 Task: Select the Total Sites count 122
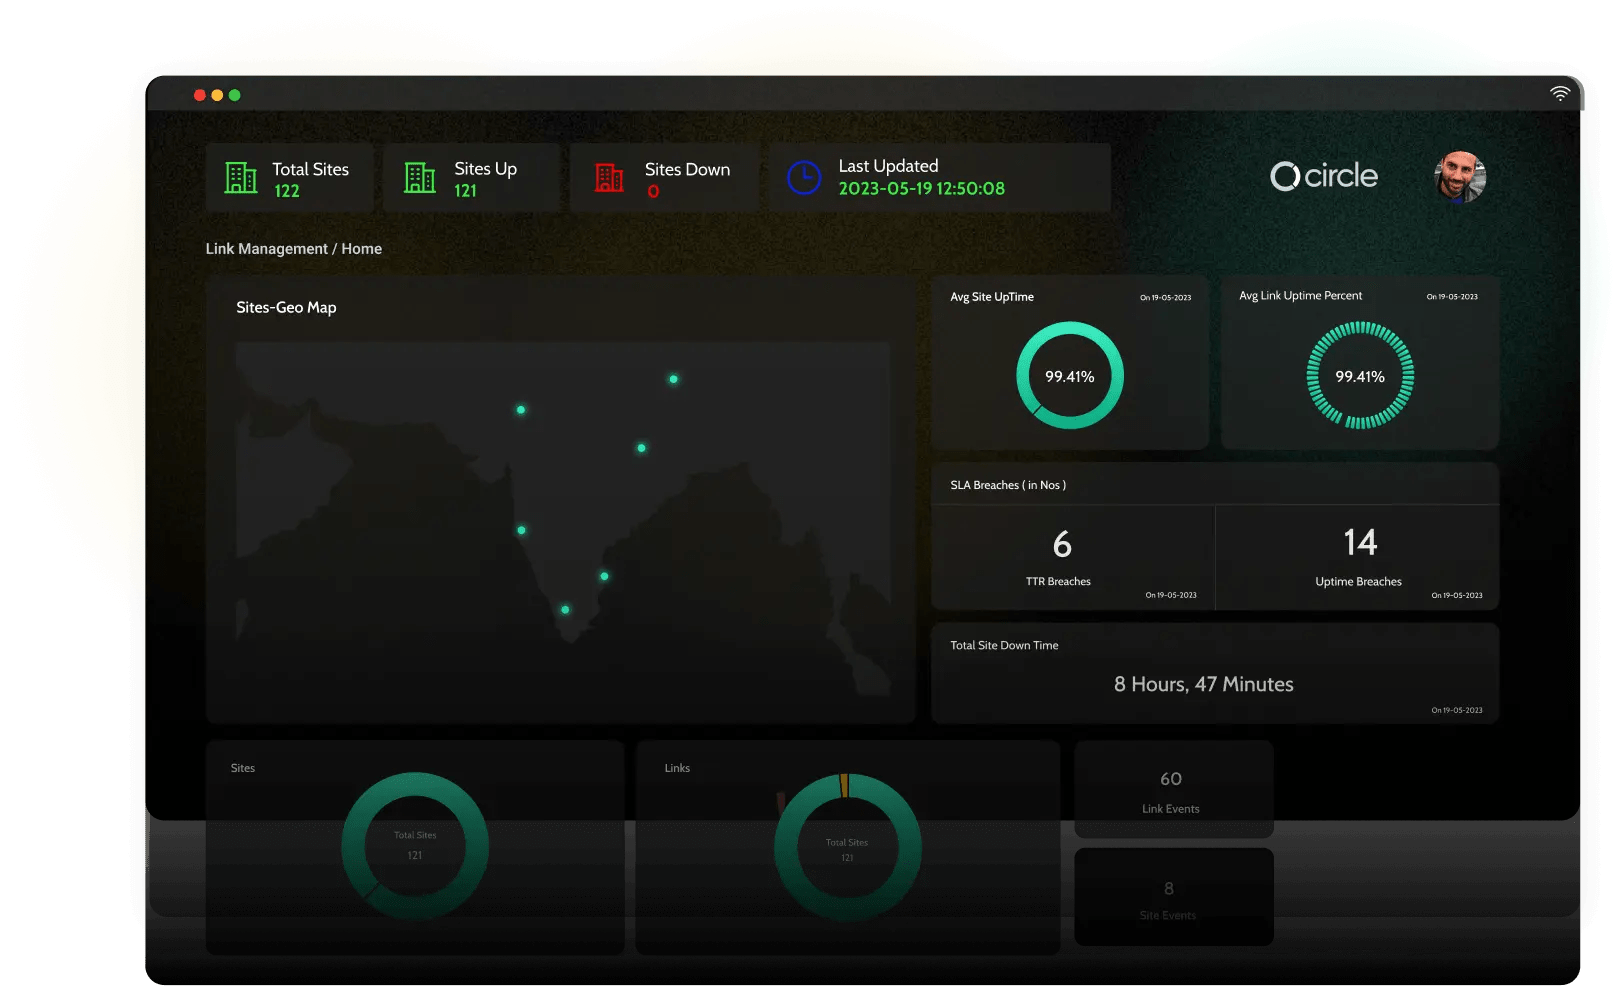pos(287,191)
